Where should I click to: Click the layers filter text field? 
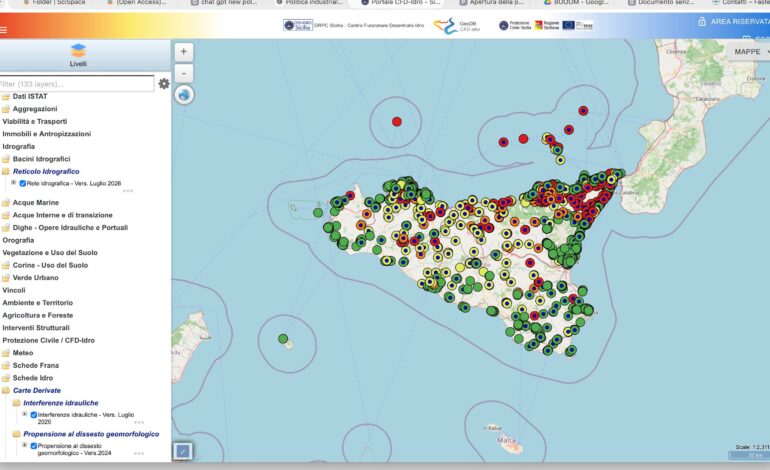click(x=76, y=83)
